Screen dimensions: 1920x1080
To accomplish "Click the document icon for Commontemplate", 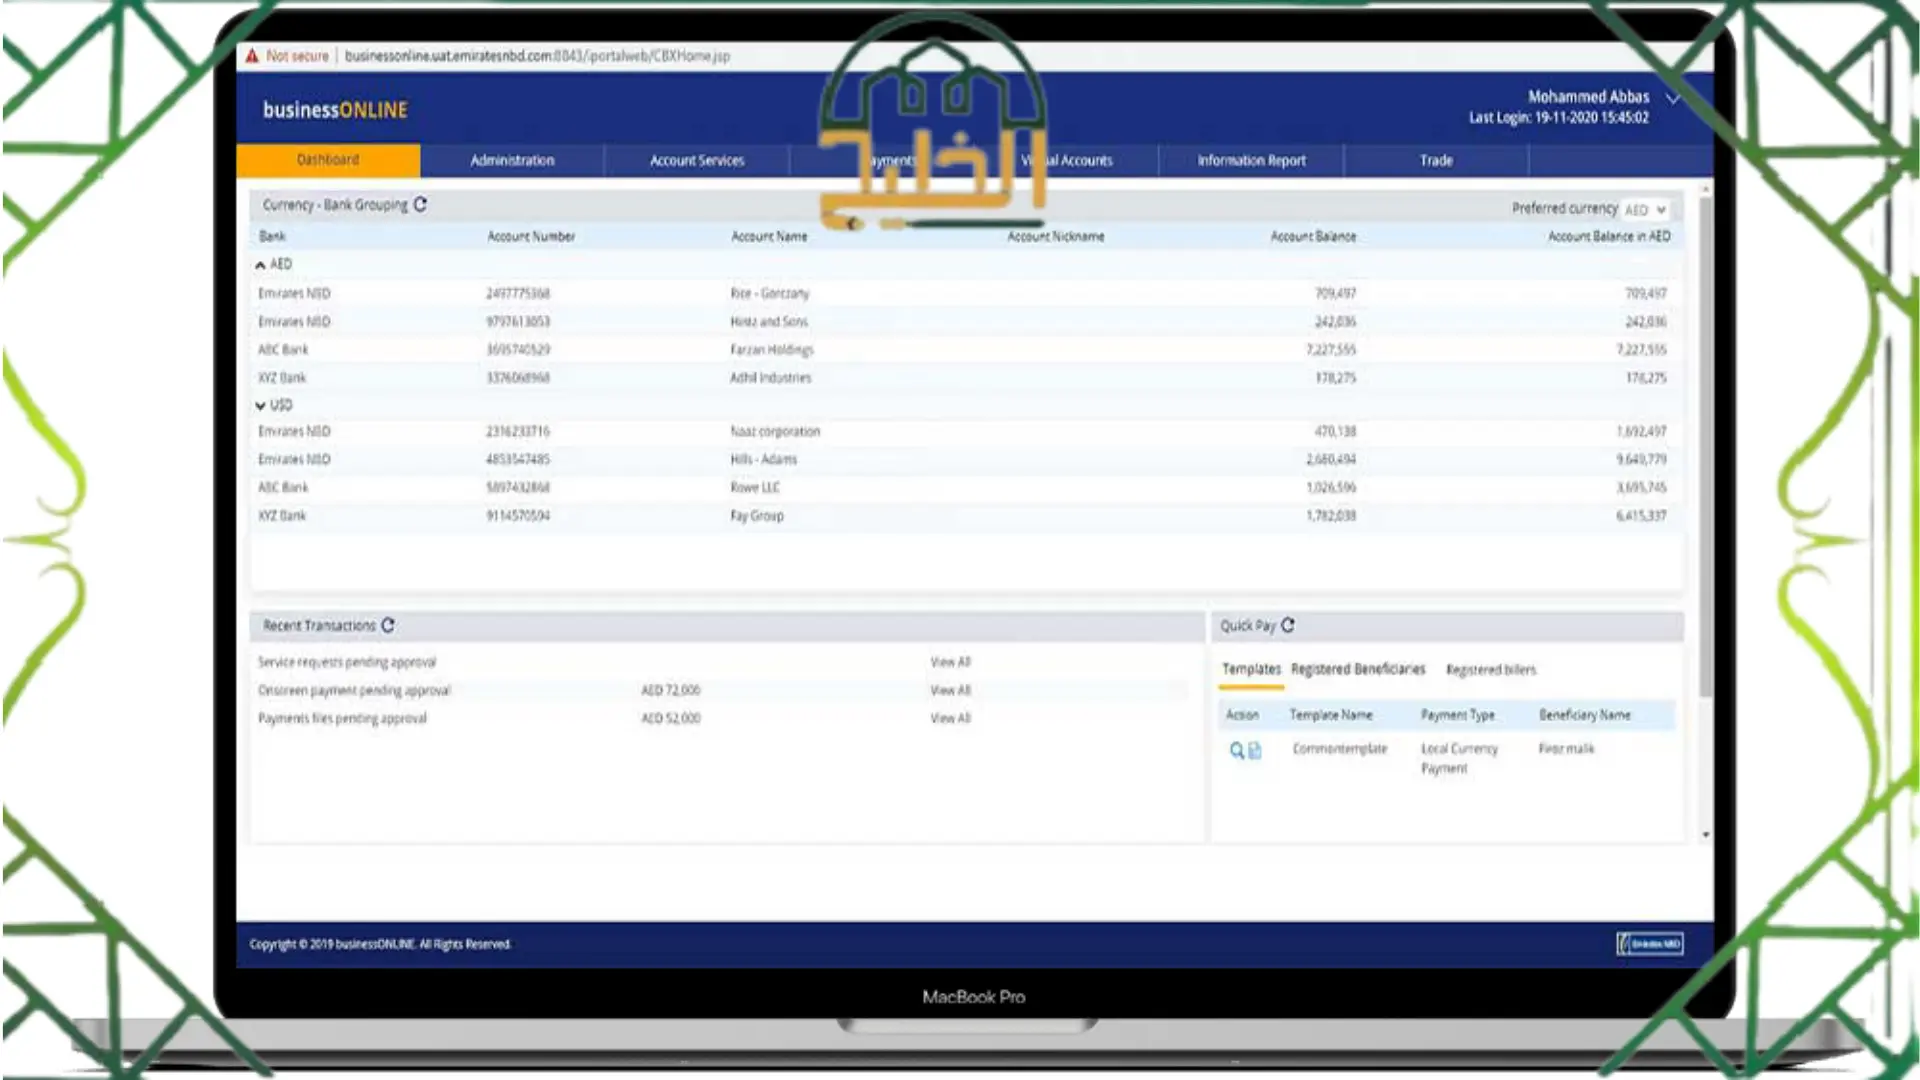I will 1255,750.
